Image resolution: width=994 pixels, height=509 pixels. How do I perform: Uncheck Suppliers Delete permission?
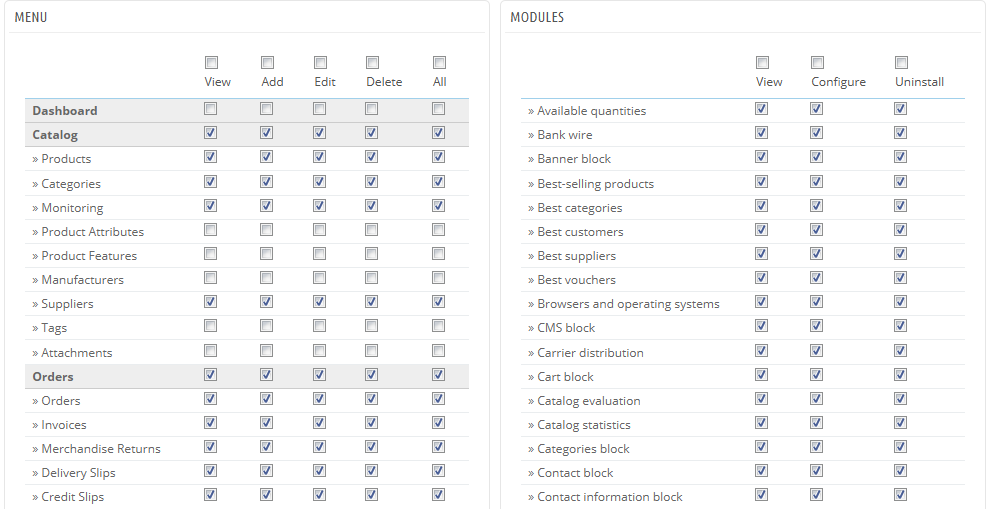pos(371,302)
